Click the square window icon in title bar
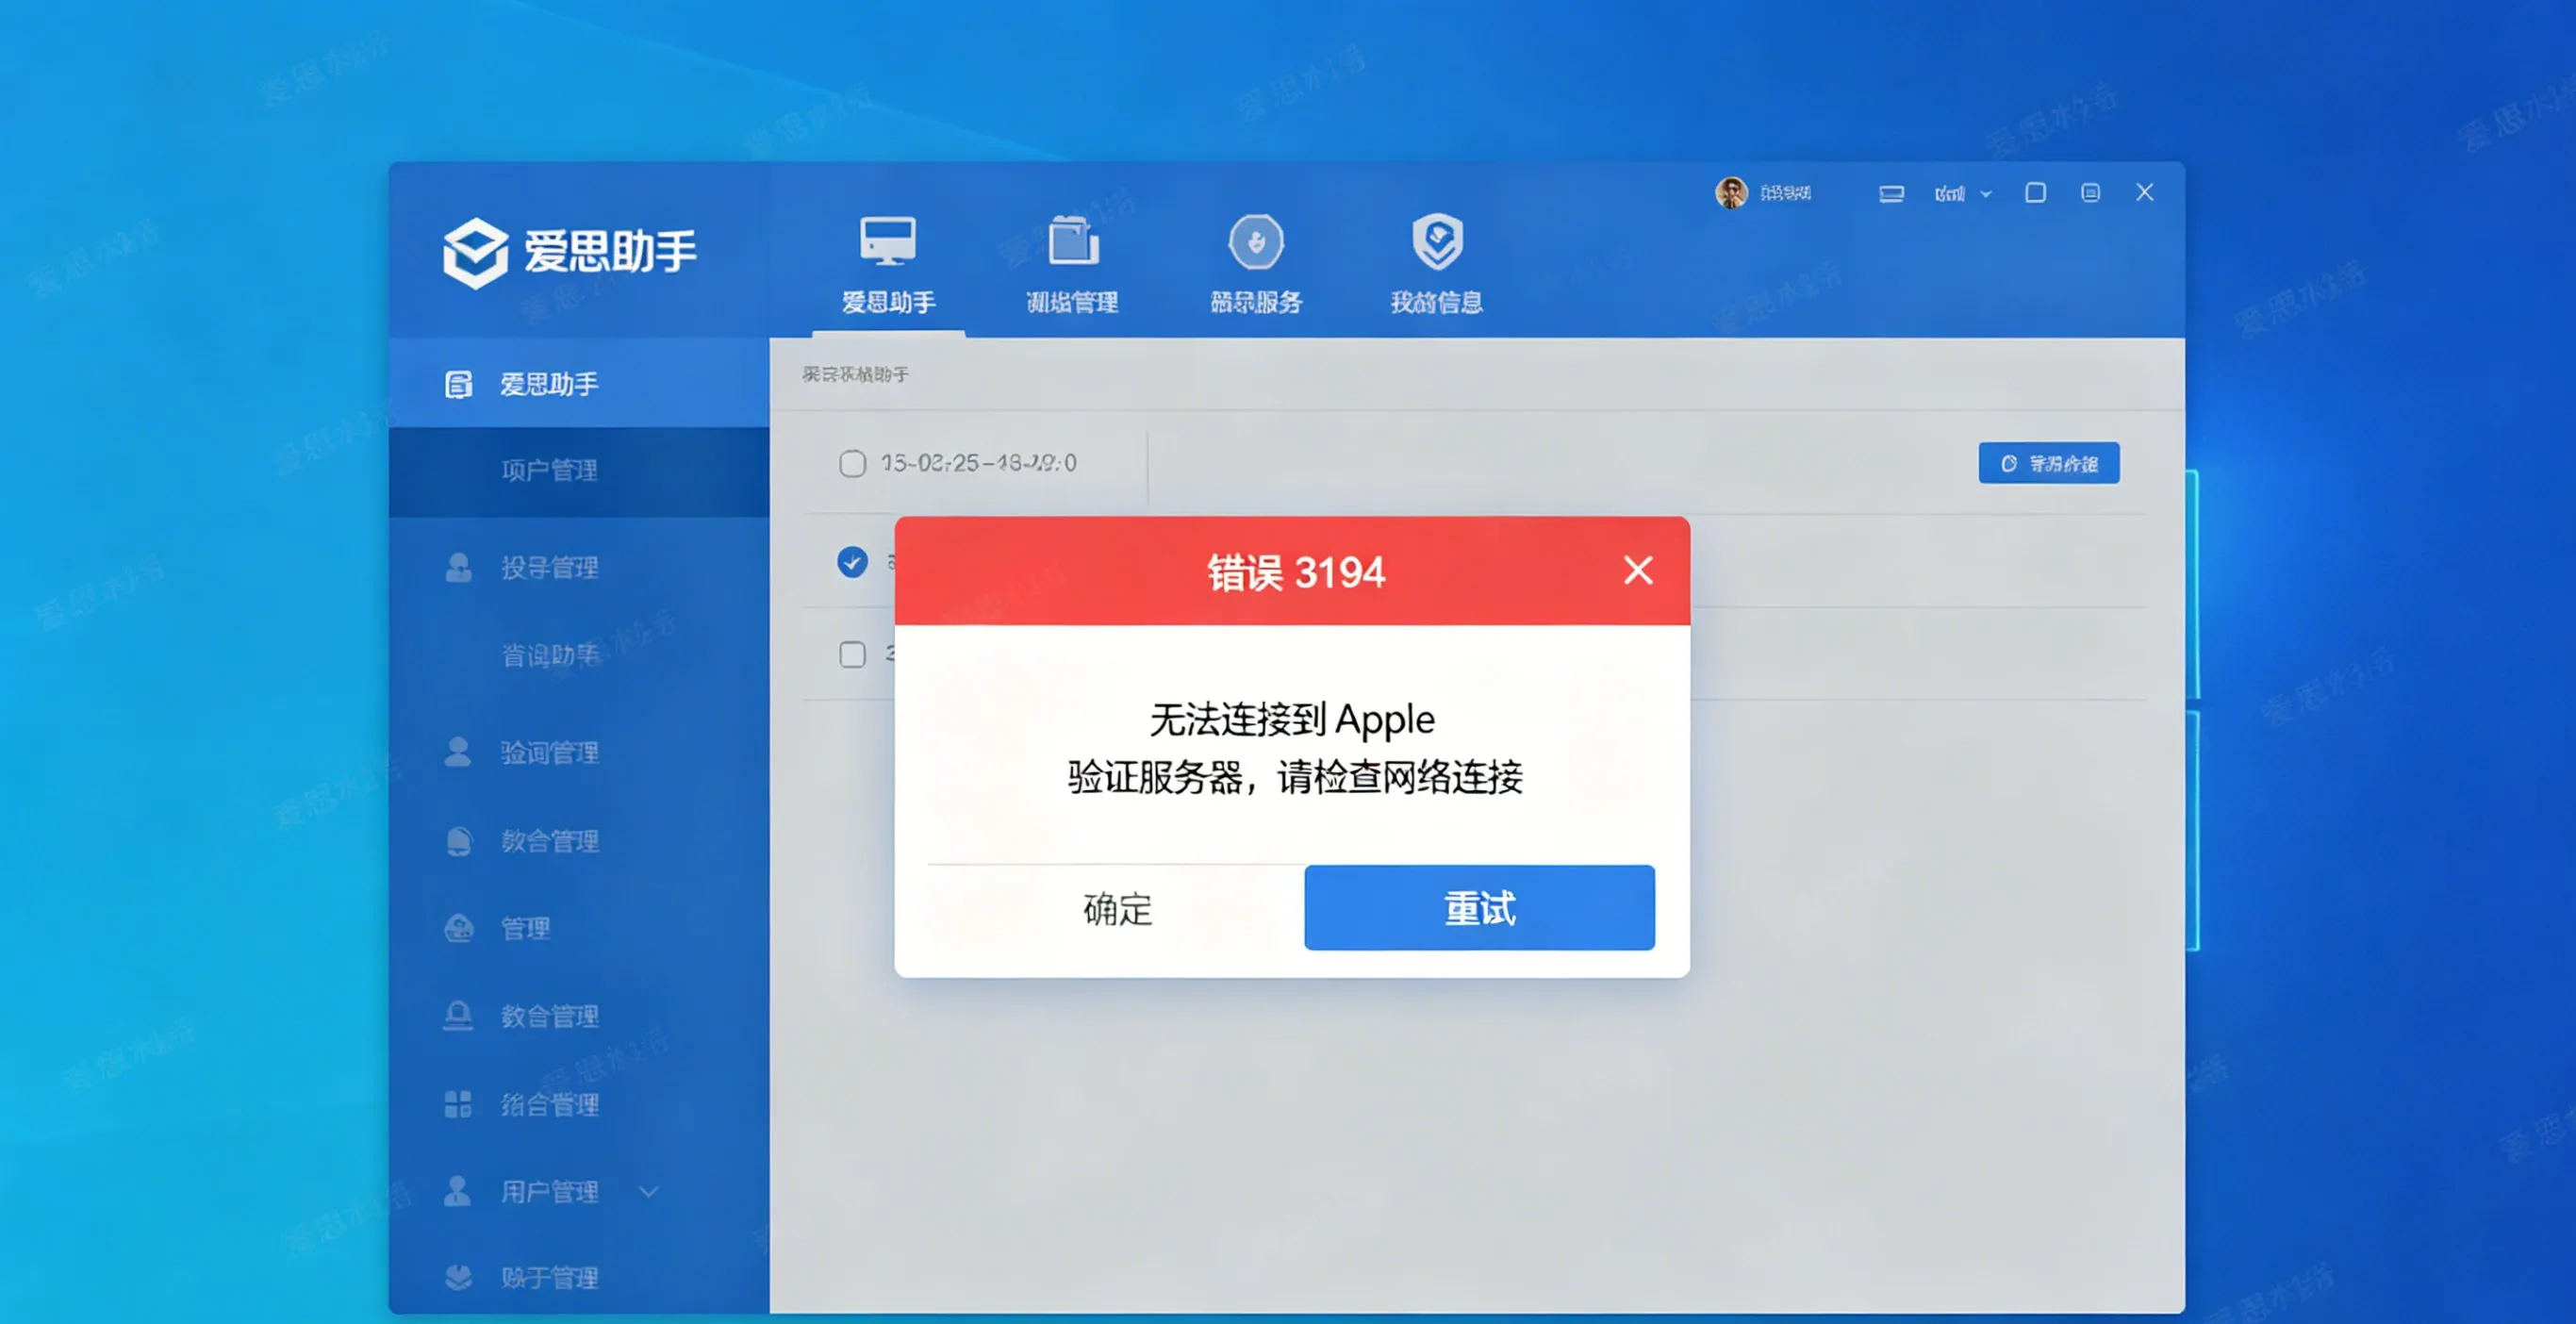 pyautogui.click(x=2035, y=192)
